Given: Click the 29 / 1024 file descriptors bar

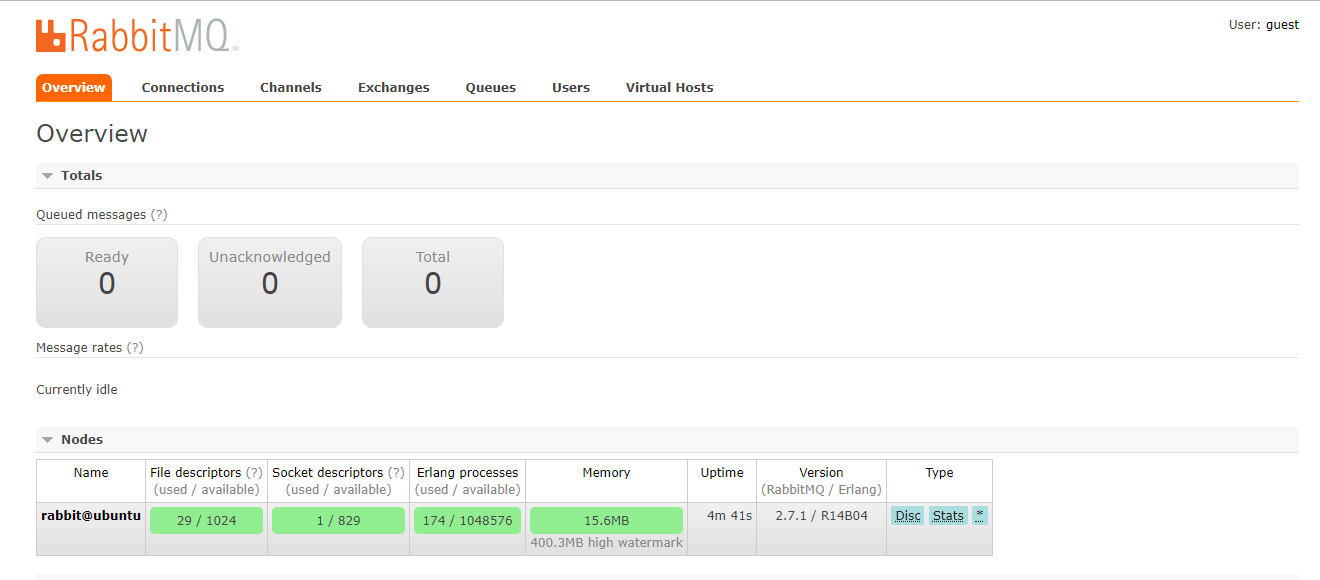Looking at the screenshot, I should (x=207, y=520).
